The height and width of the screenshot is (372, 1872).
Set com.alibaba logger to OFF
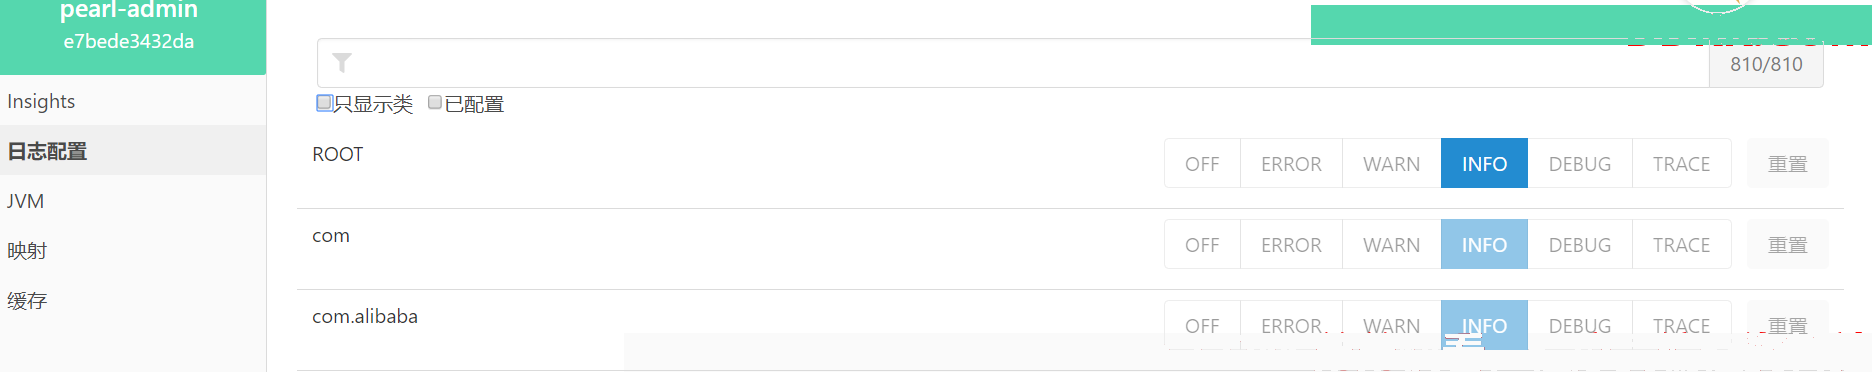point(1202,325)
